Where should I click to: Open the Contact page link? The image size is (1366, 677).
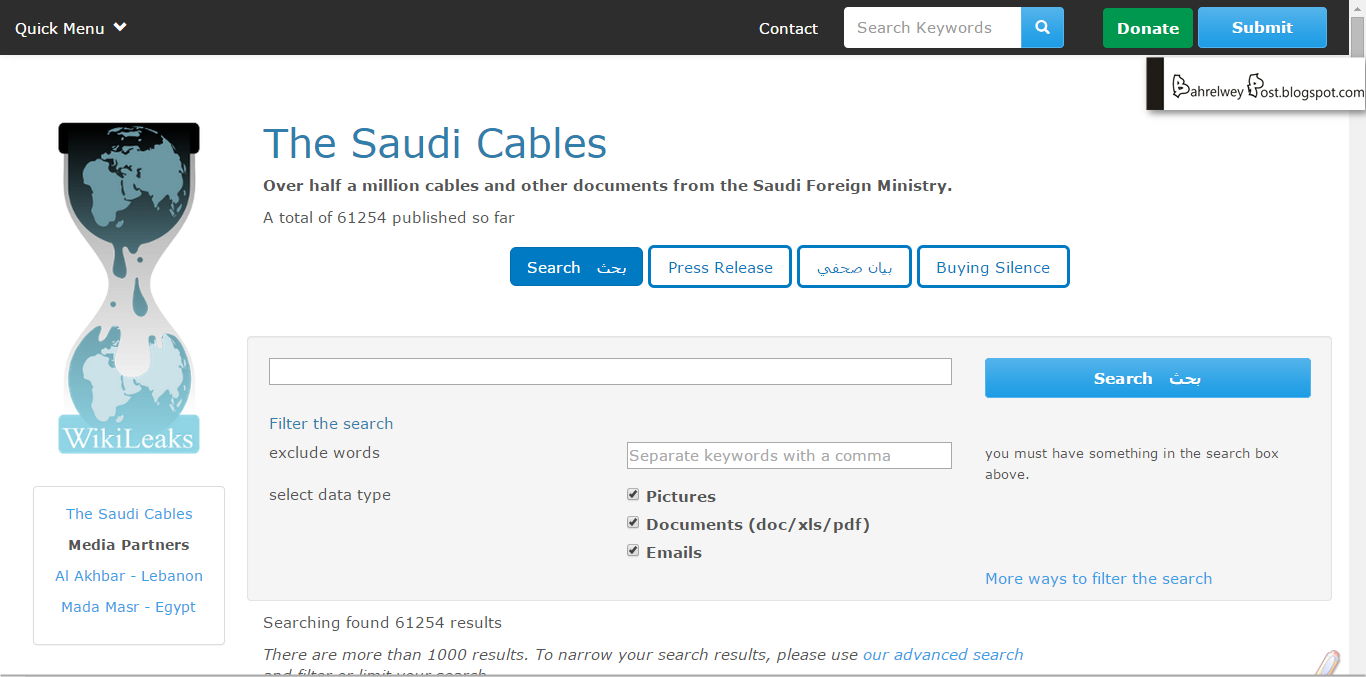(x=788, y=28)
